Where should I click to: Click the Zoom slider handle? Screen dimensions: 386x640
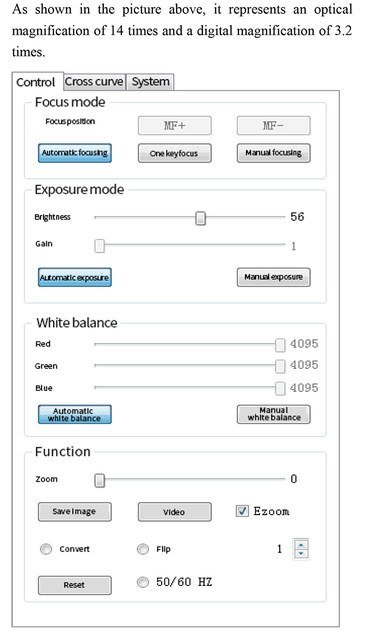point(100,480)
